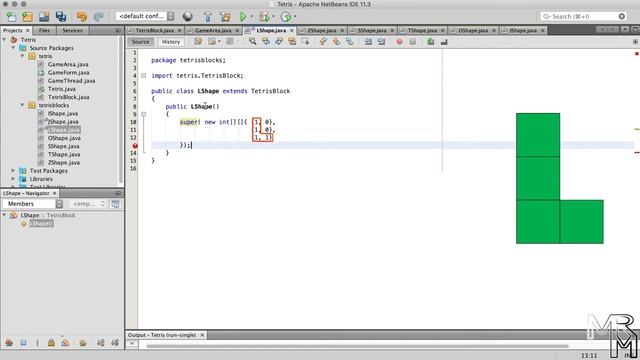The height and width of the screenshot is (360, 640).
Task: Click the Undo toolbar icon
Action: (82, 16)
